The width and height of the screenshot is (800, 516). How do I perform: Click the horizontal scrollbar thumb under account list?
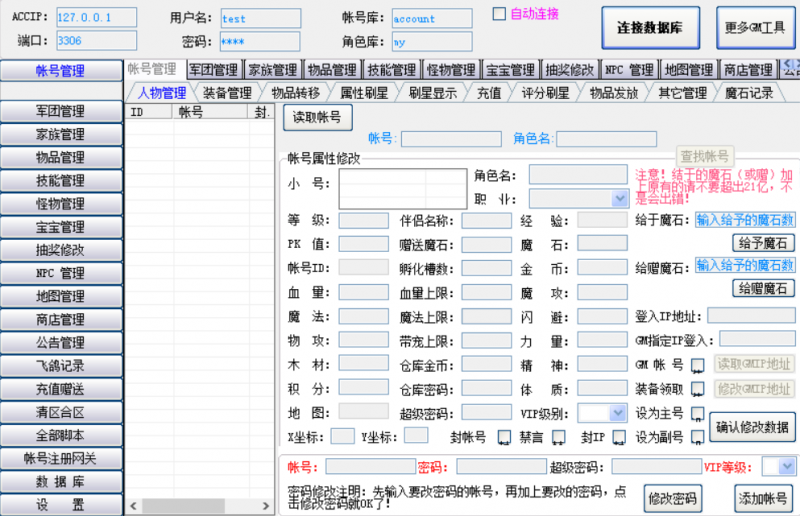(x=183, y=506)
